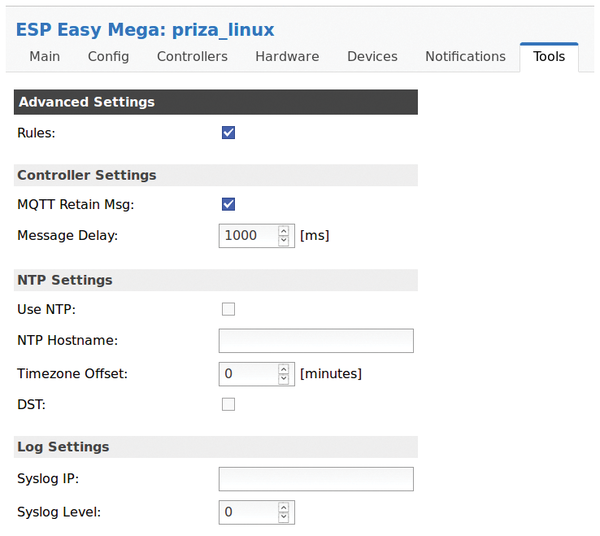Screen dimensions: 600x536
Task: Increment the Timezone Offset using the up arrow
Action: (x=284, y=370)
